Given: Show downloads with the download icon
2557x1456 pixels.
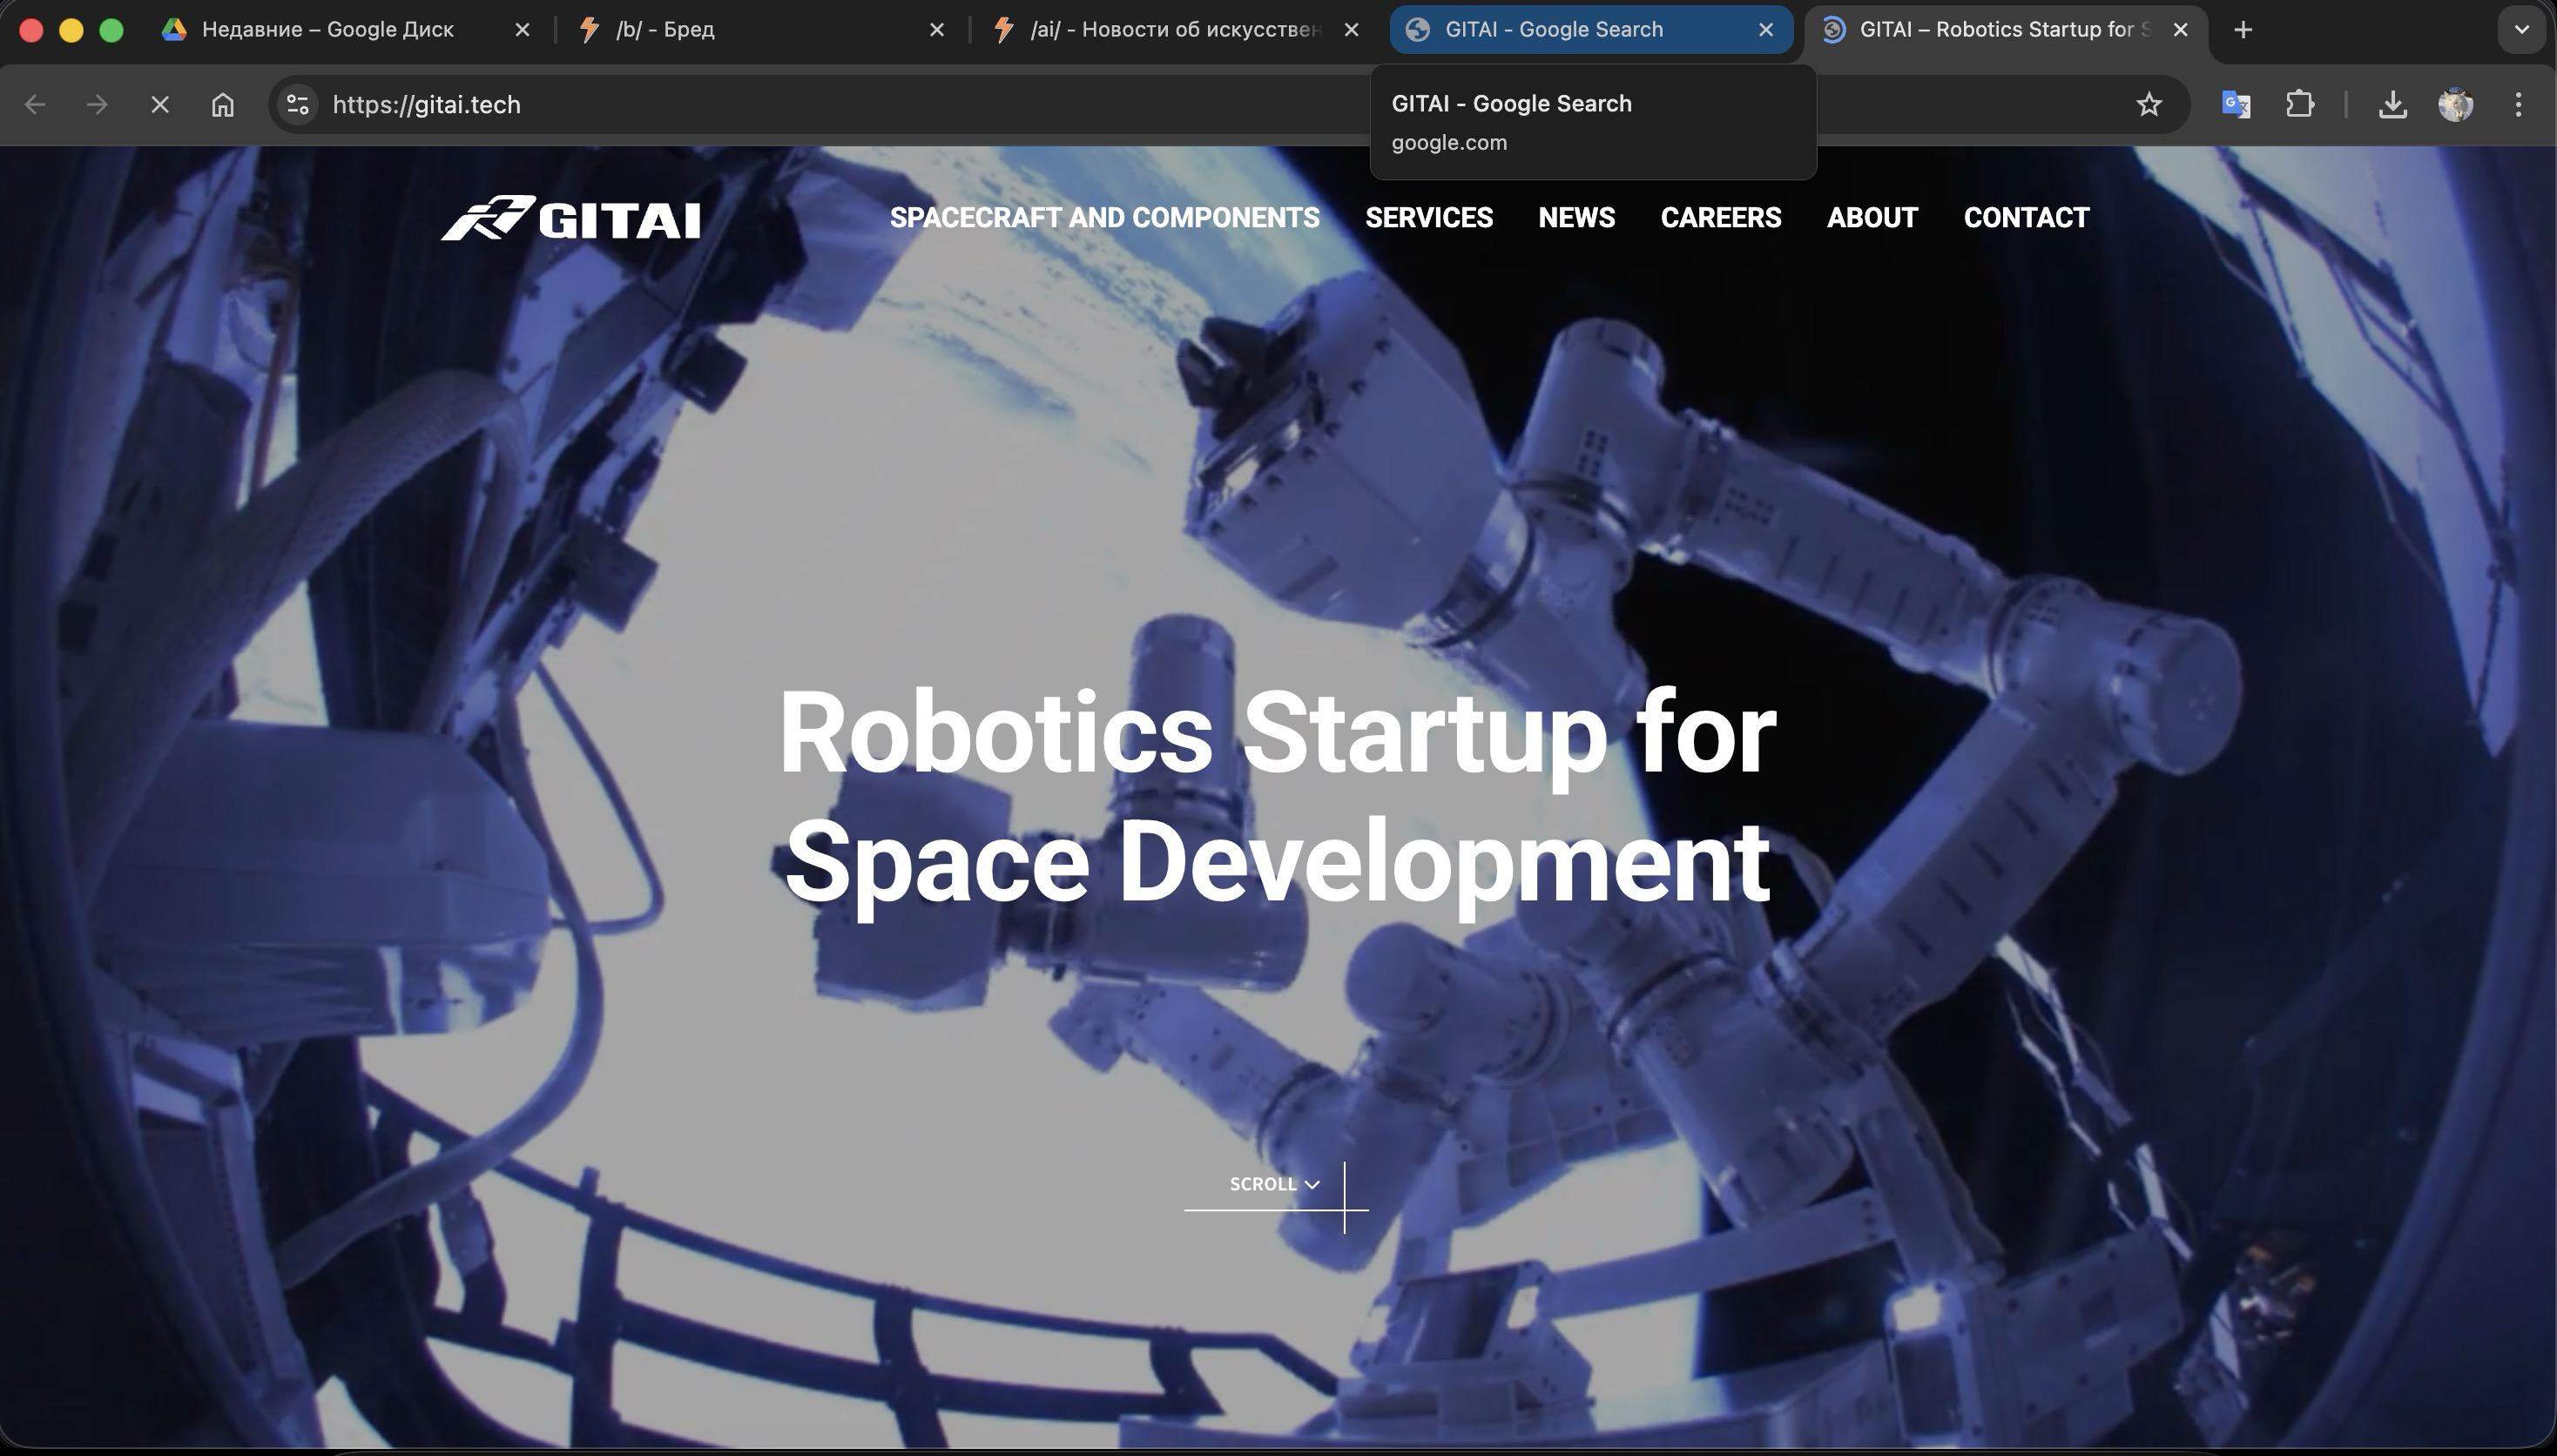Looking at the screenshot, I should (2392, 104).
